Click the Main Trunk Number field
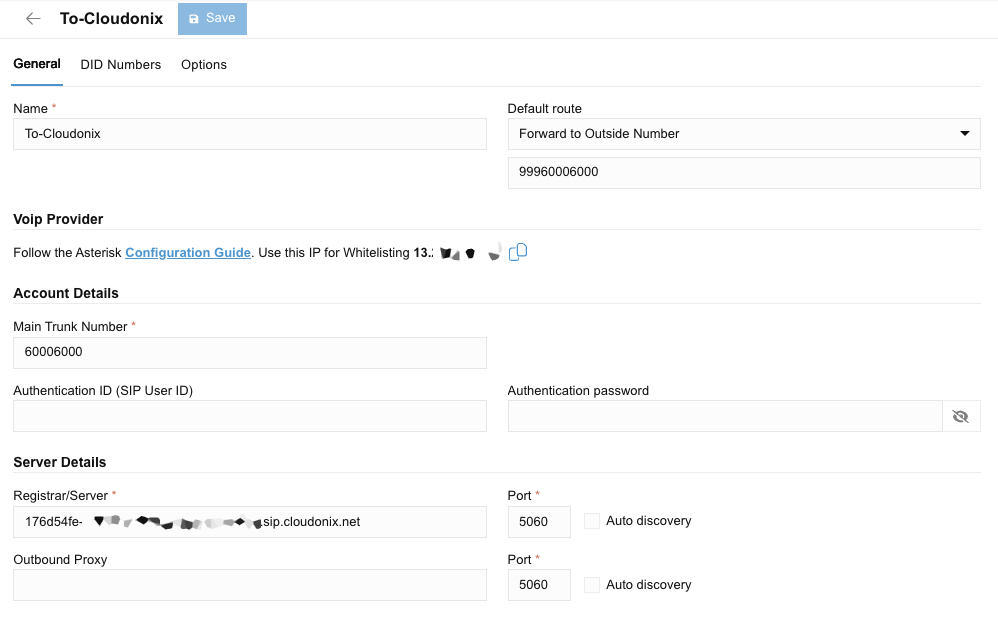 249,353
